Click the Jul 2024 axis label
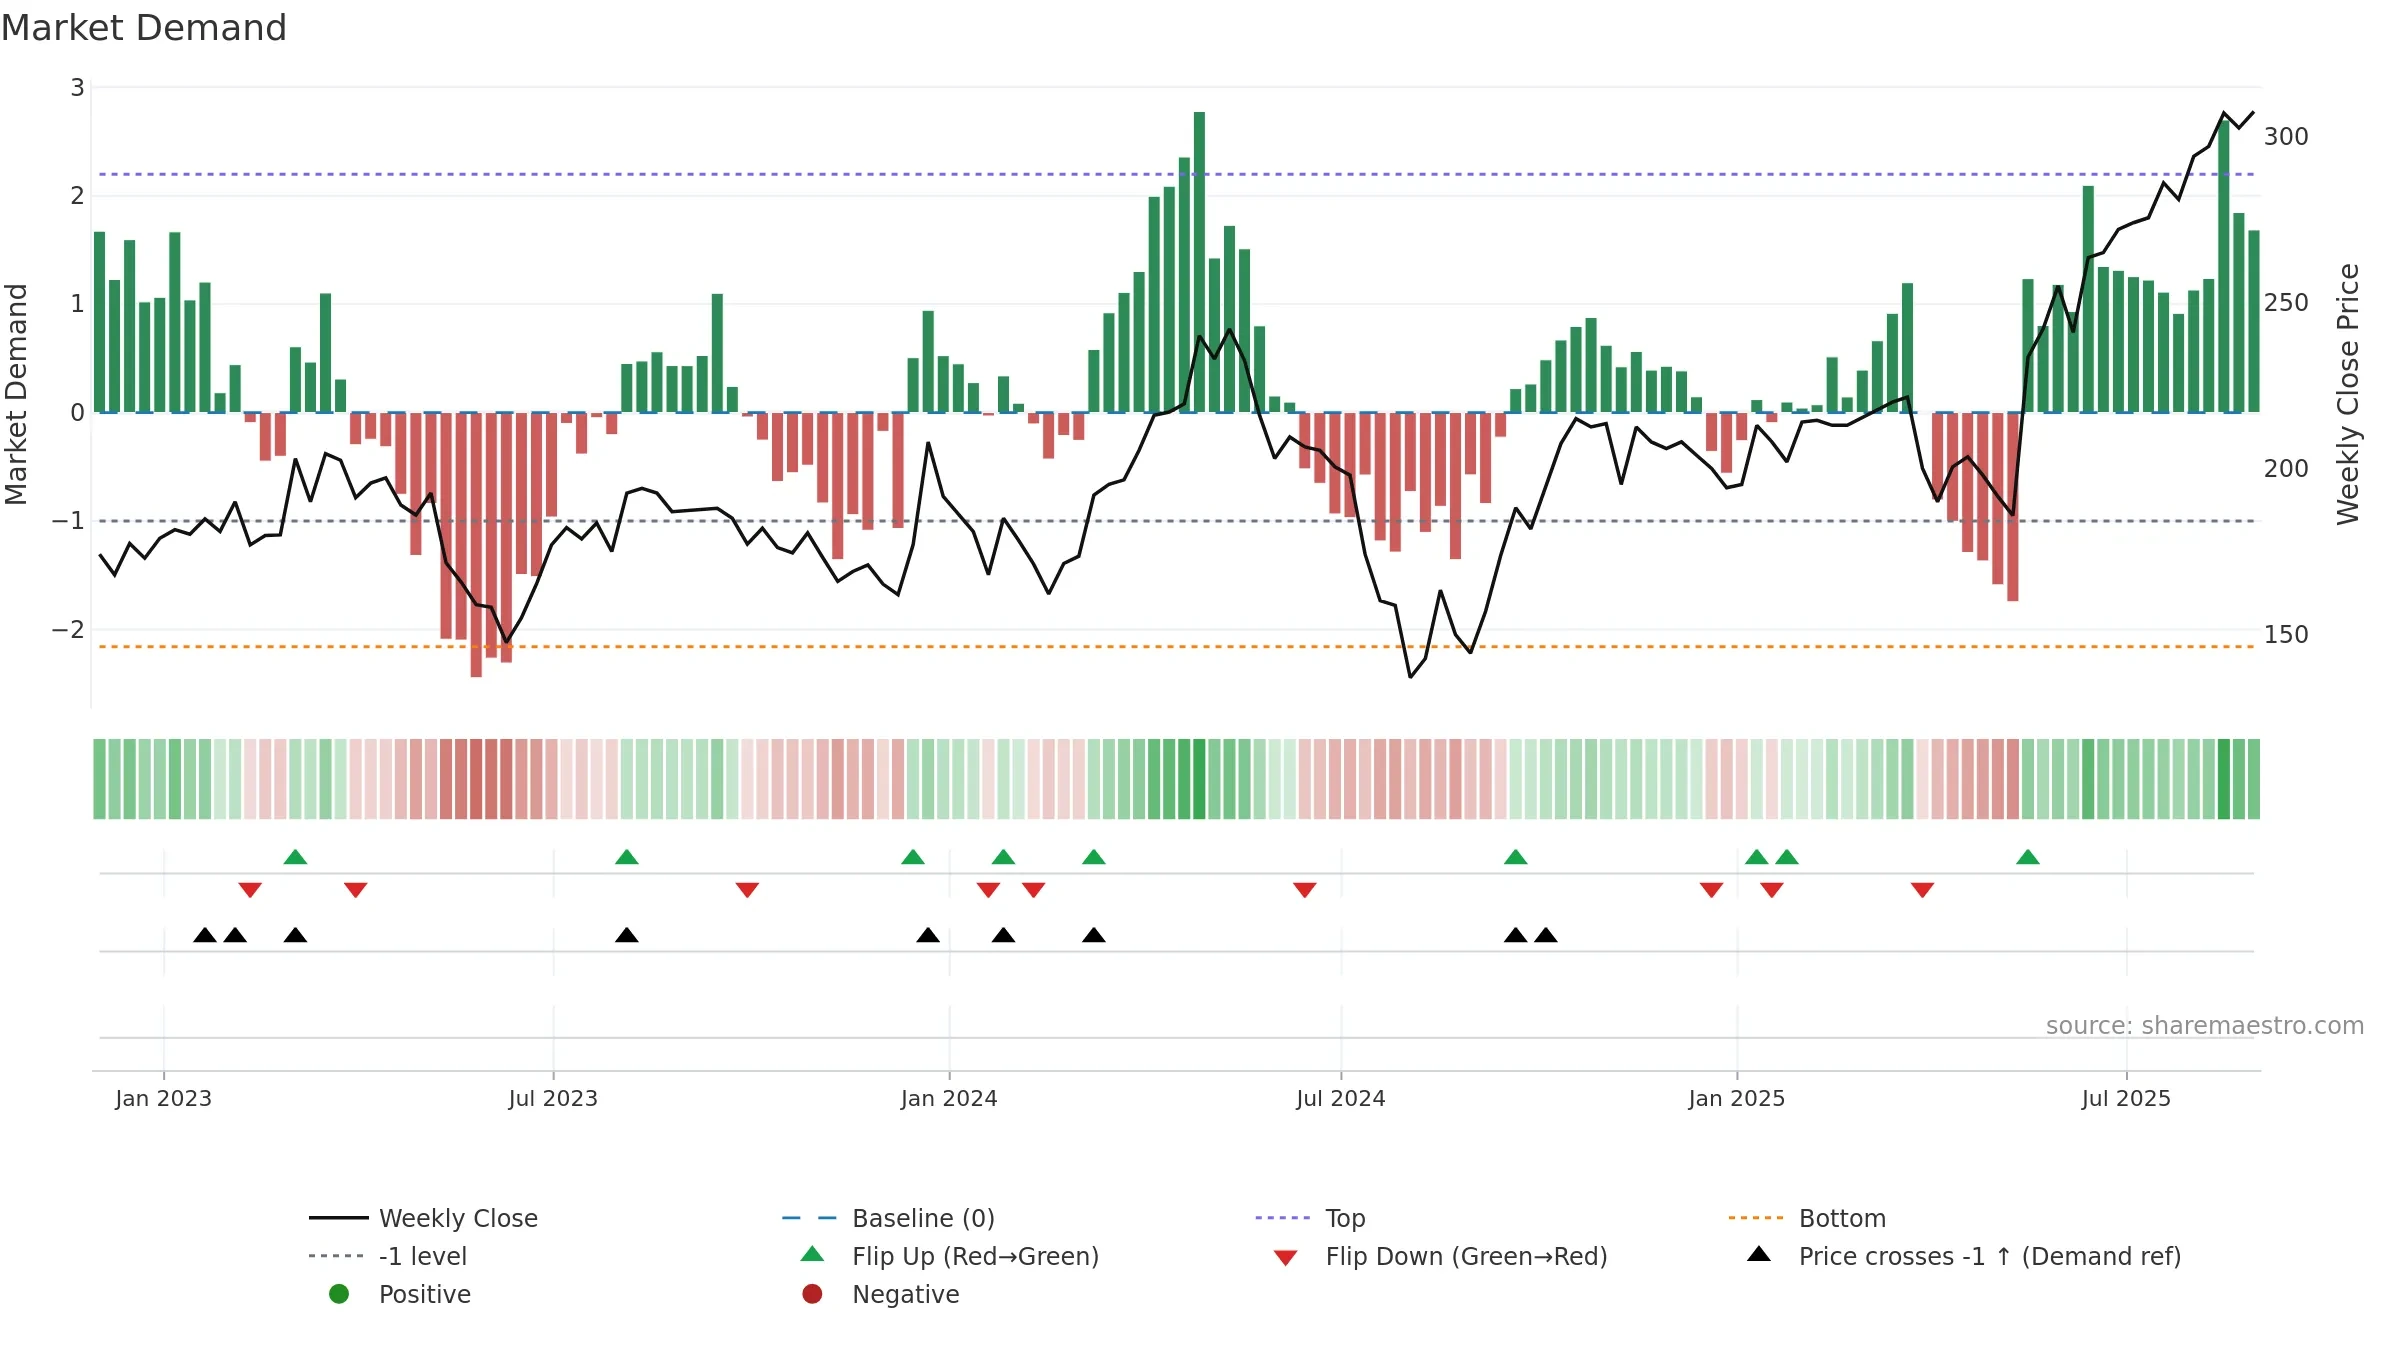 tap(1341, 1098)
